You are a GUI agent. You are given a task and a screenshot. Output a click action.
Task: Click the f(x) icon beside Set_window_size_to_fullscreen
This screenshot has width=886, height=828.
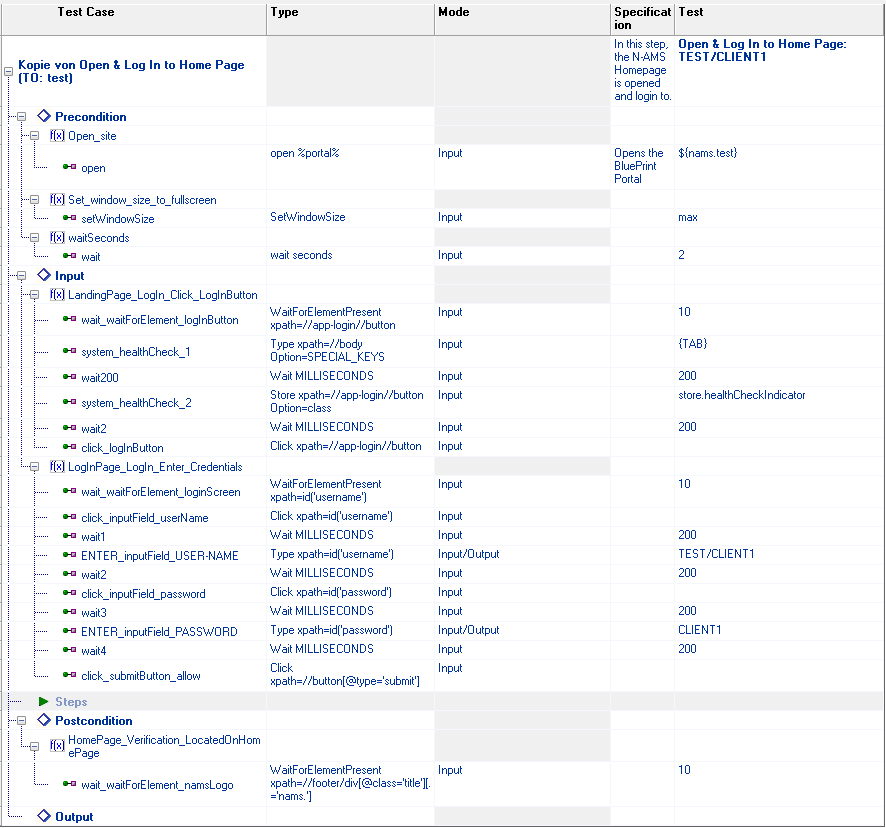(x=57, y=200)
